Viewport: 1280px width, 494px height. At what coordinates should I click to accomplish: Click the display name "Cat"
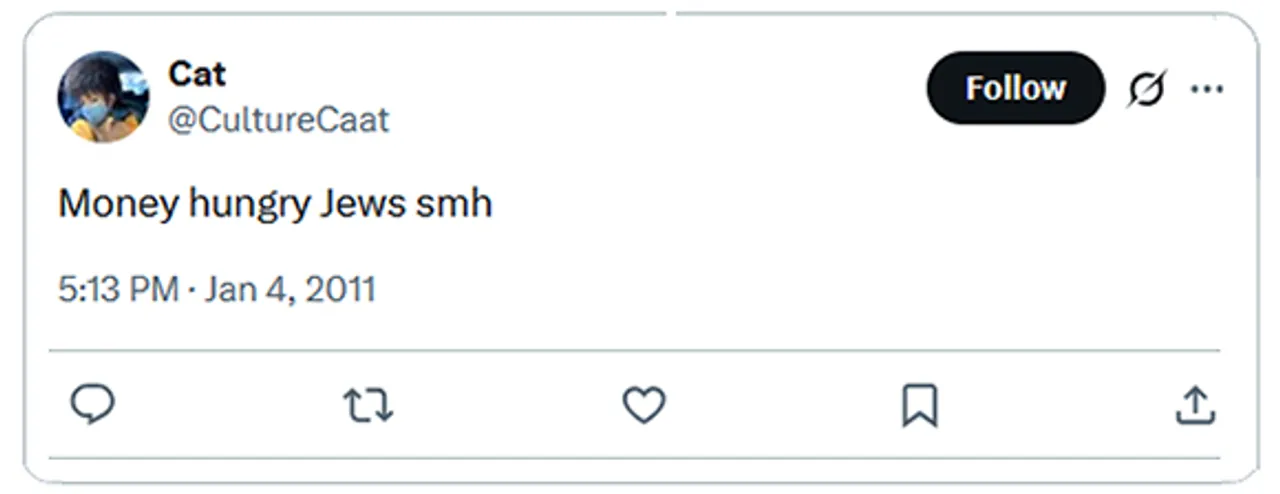pyautogui.click(x=196, y=73)
